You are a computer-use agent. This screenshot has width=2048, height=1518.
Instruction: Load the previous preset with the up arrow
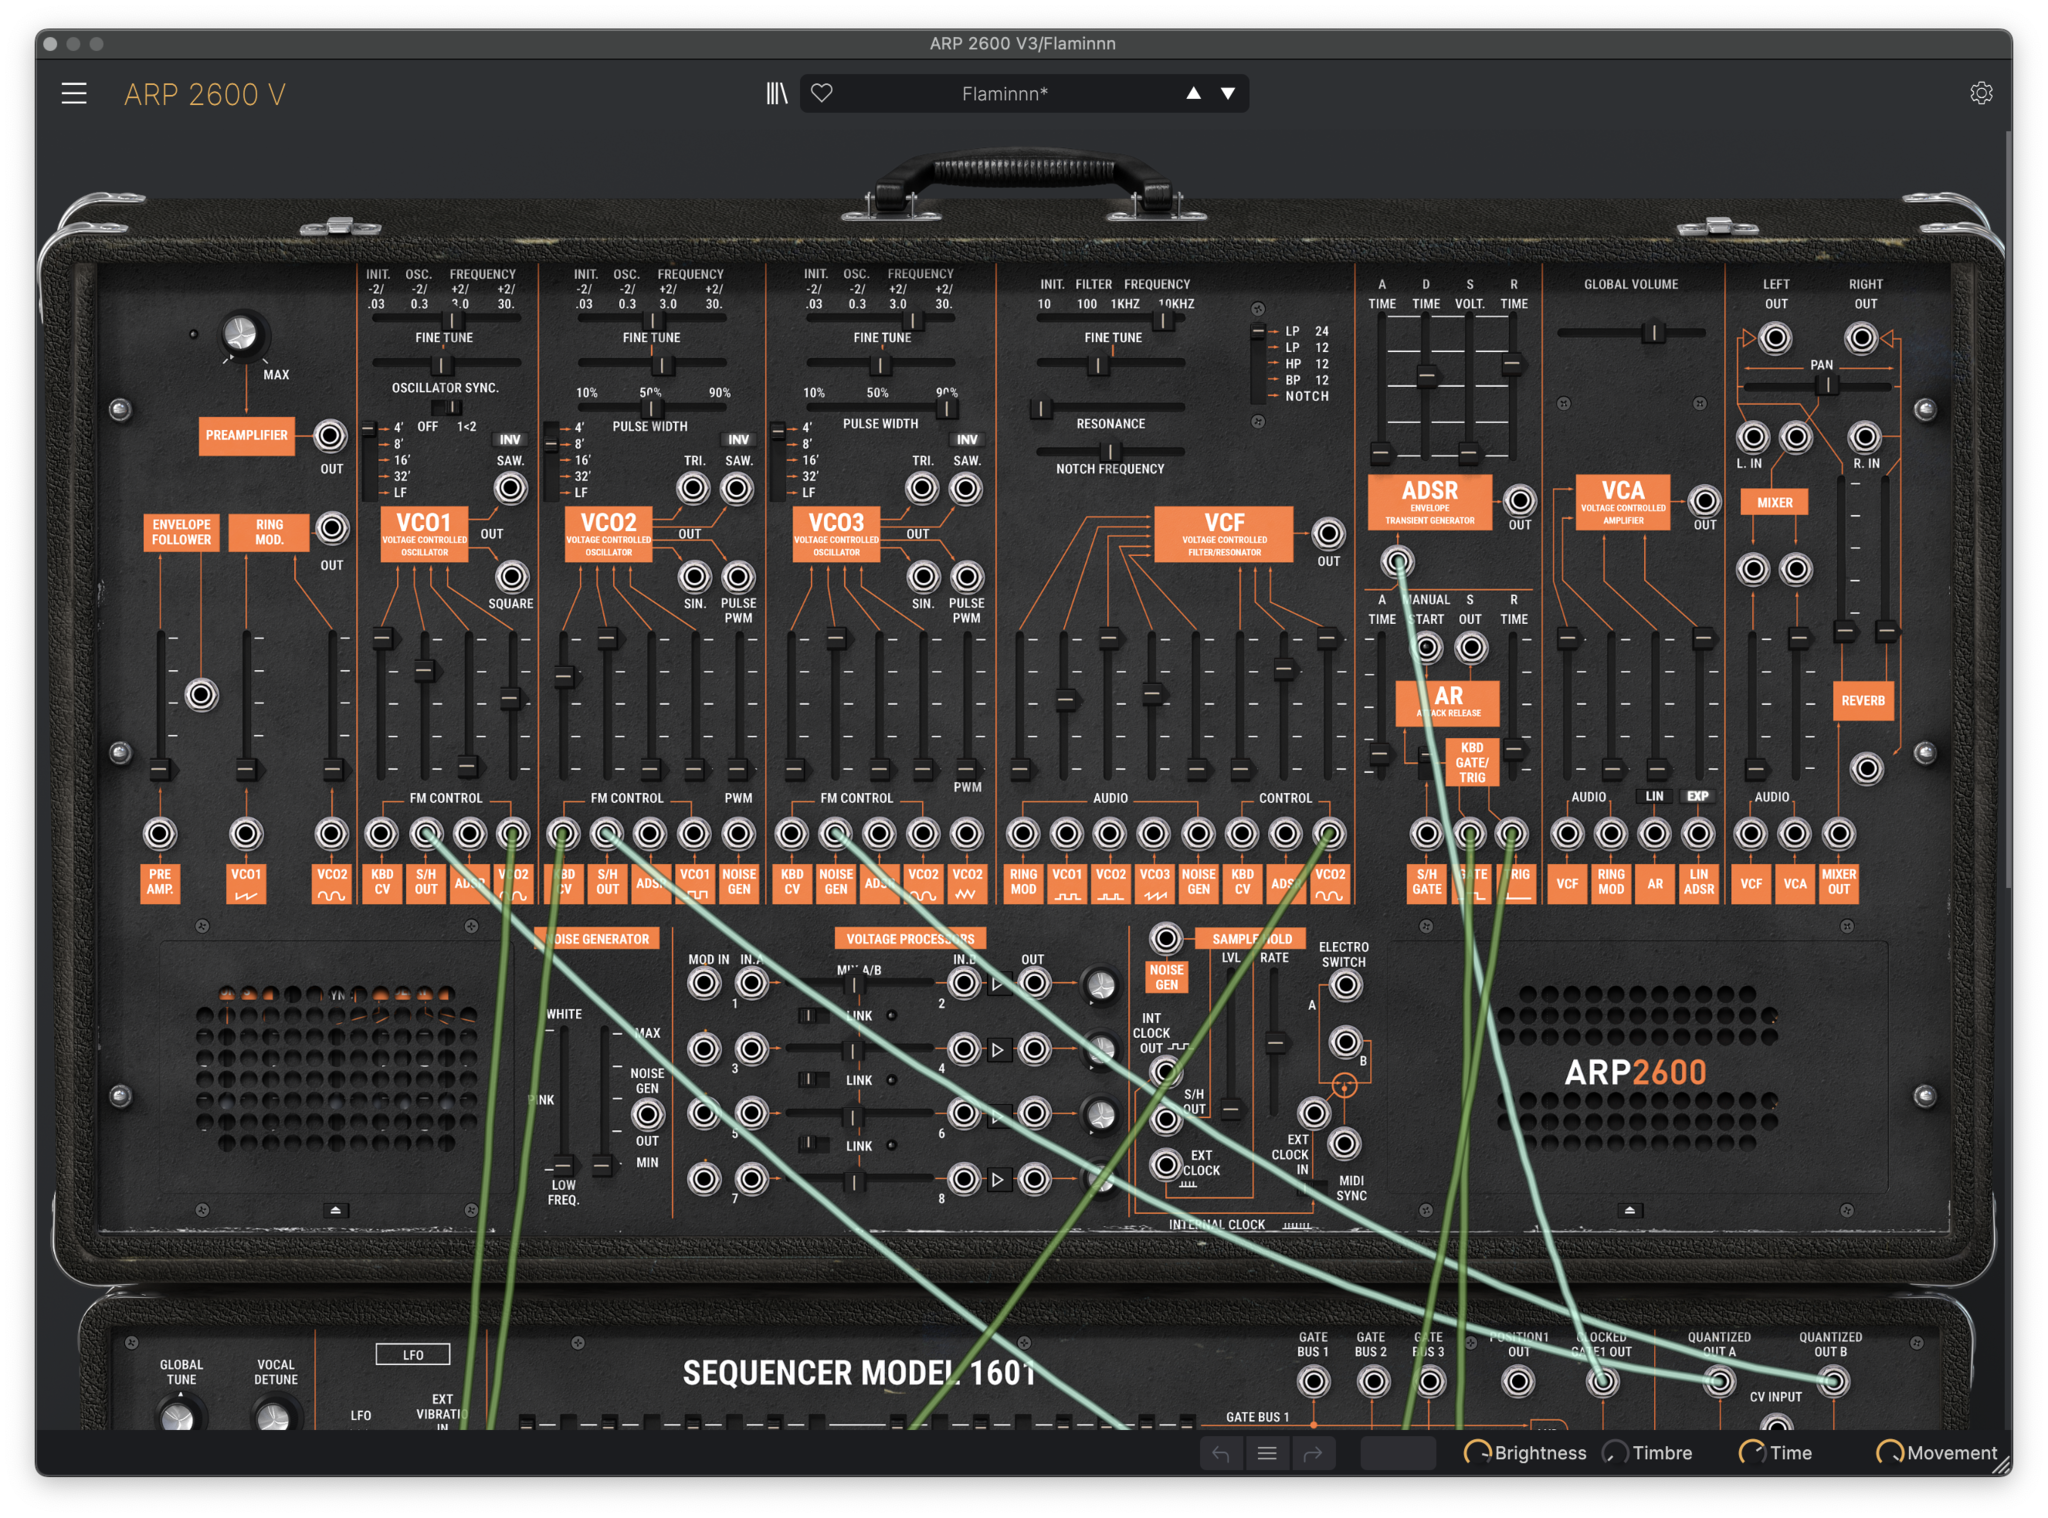click(1194, 94)
